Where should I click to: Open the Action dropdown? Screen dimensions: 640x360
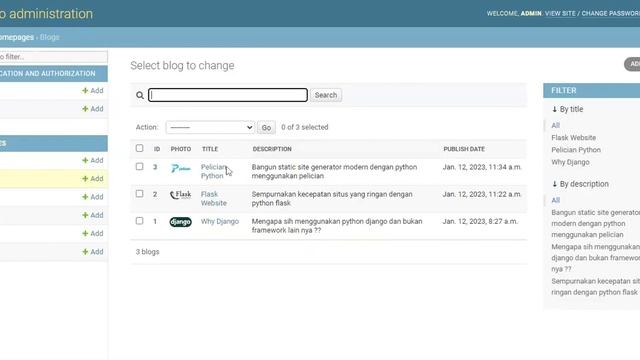point(210,127)
